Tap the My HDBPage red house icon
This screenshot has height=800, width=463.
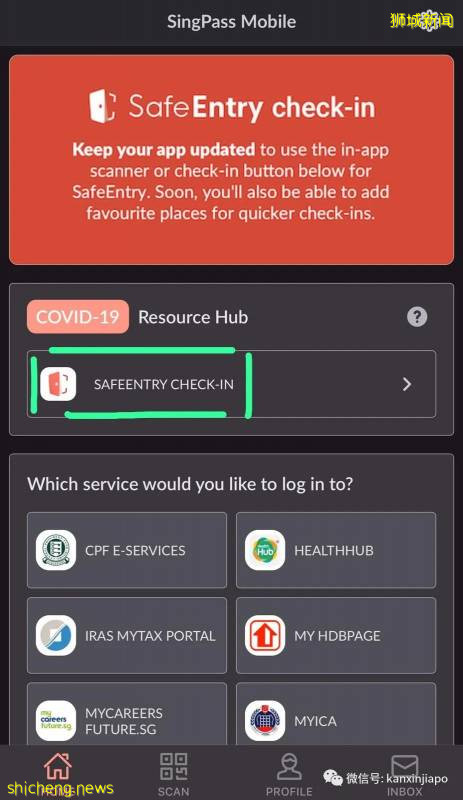pyautogui.click(x=265, y=636)
